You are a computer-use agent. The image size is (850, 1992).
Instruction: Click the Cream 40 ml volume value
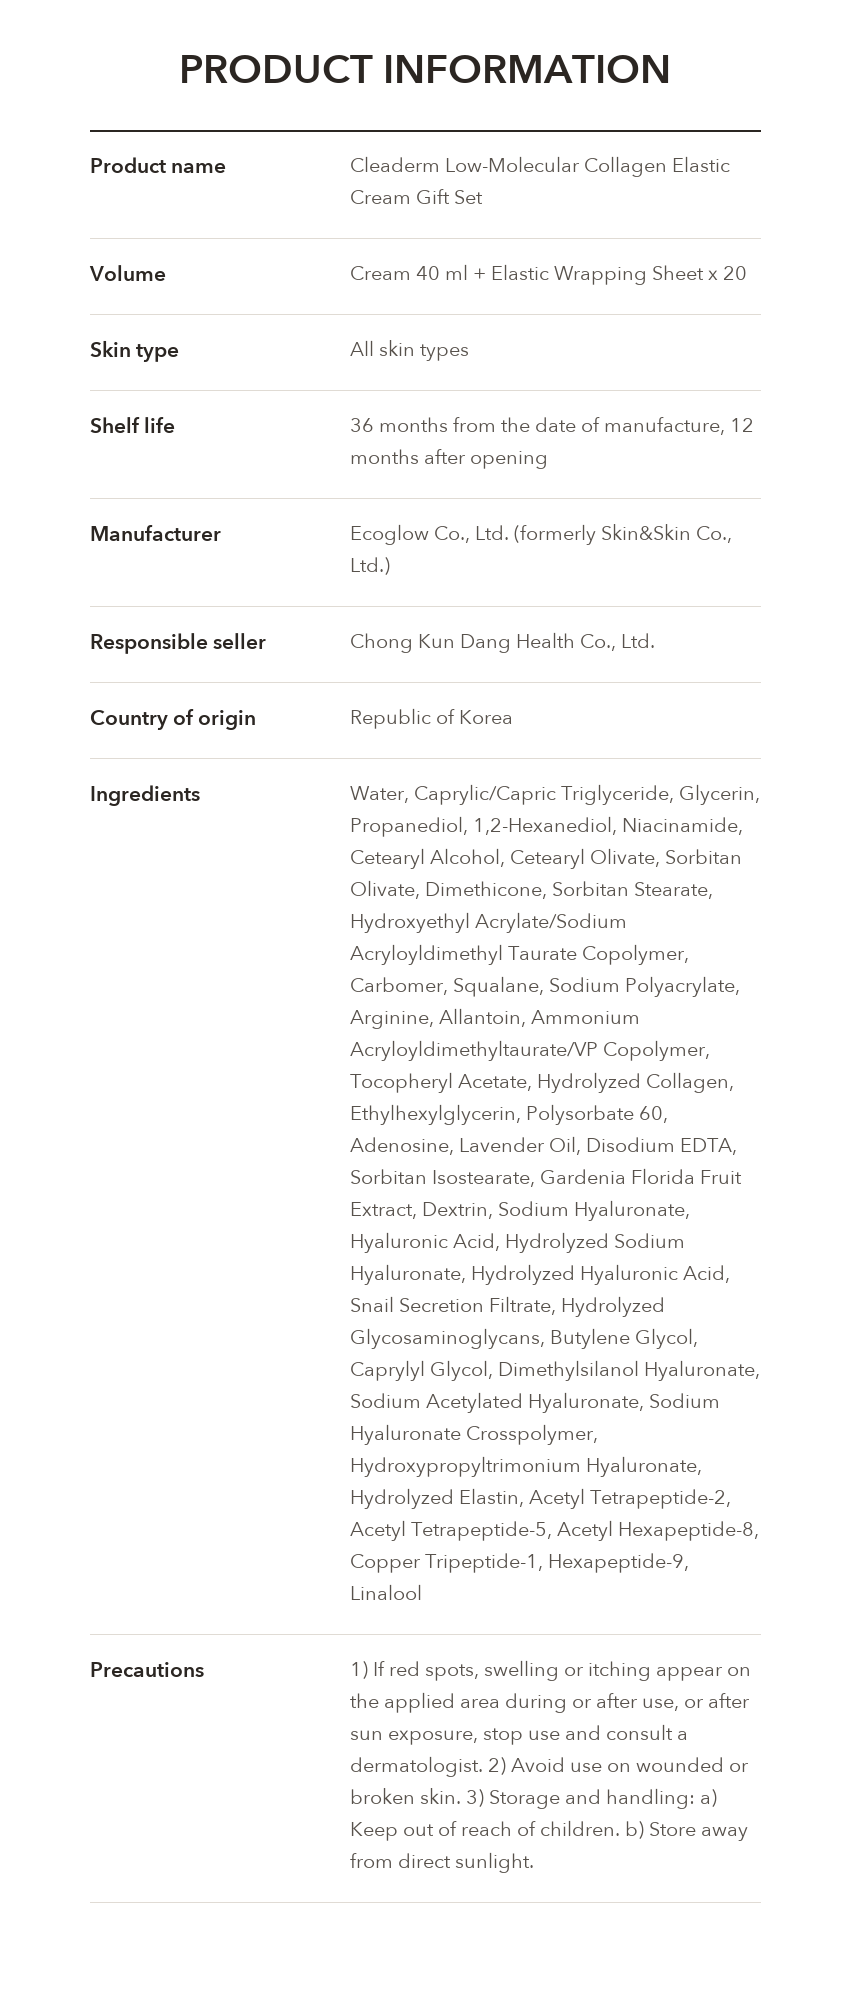548,274
